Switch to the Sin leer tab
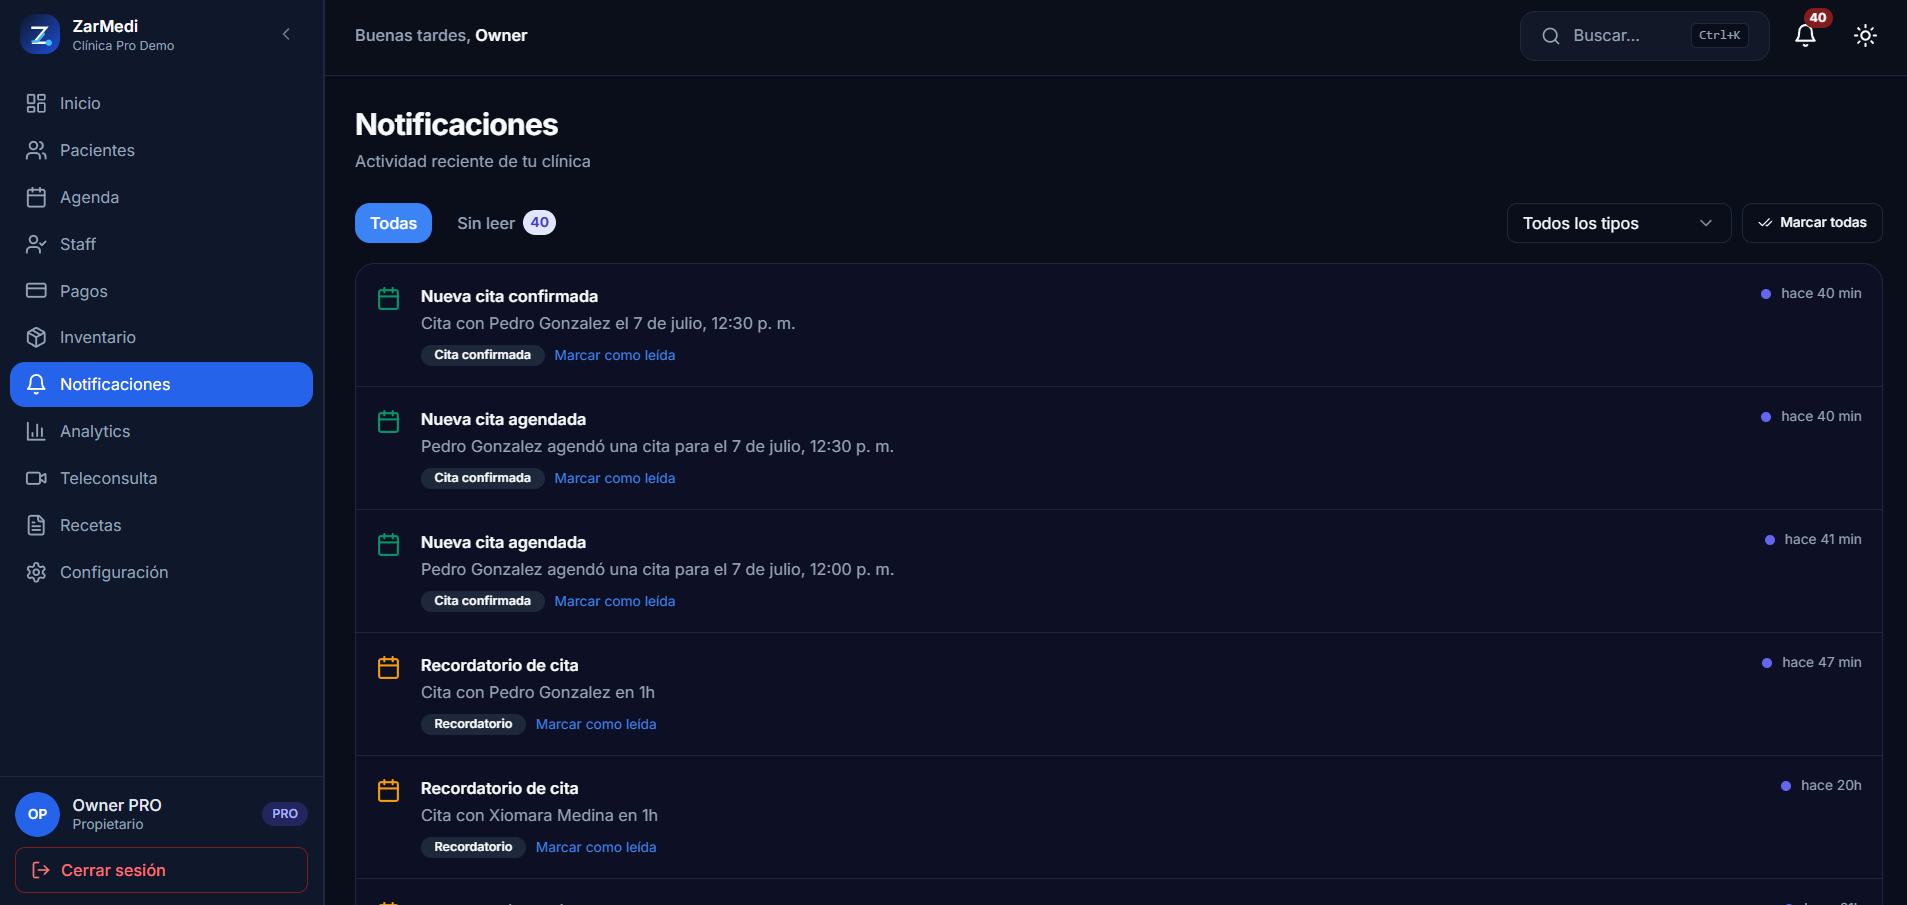The width and height of the screenshot is (1907, 905). pos(506,223)
